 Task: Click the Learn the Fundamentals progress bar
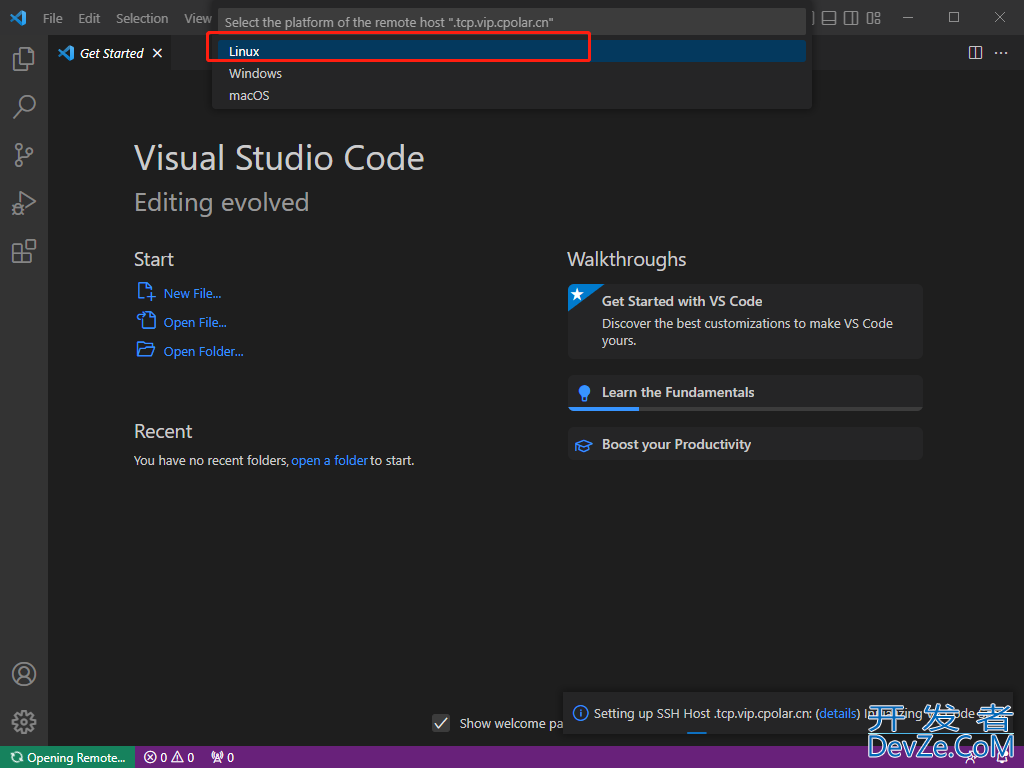tap(745, 409)
